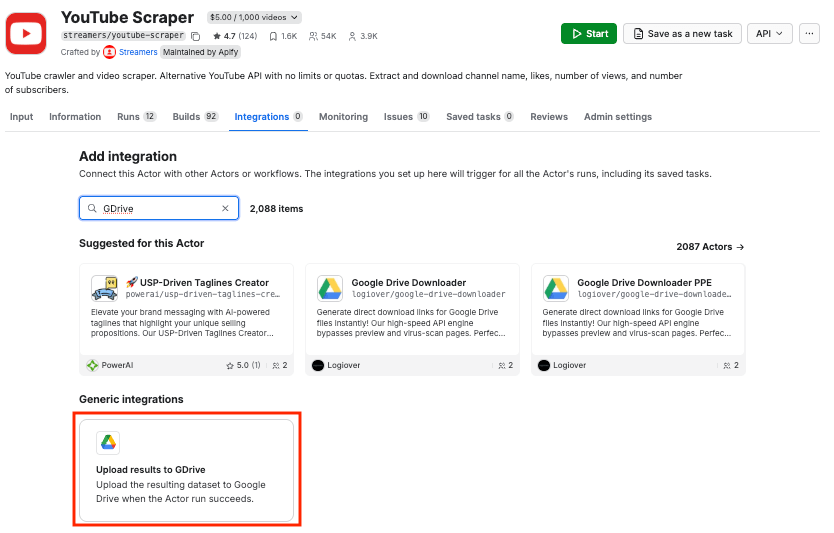Click the YouTube Scraper logo icon

coord(26,34)
